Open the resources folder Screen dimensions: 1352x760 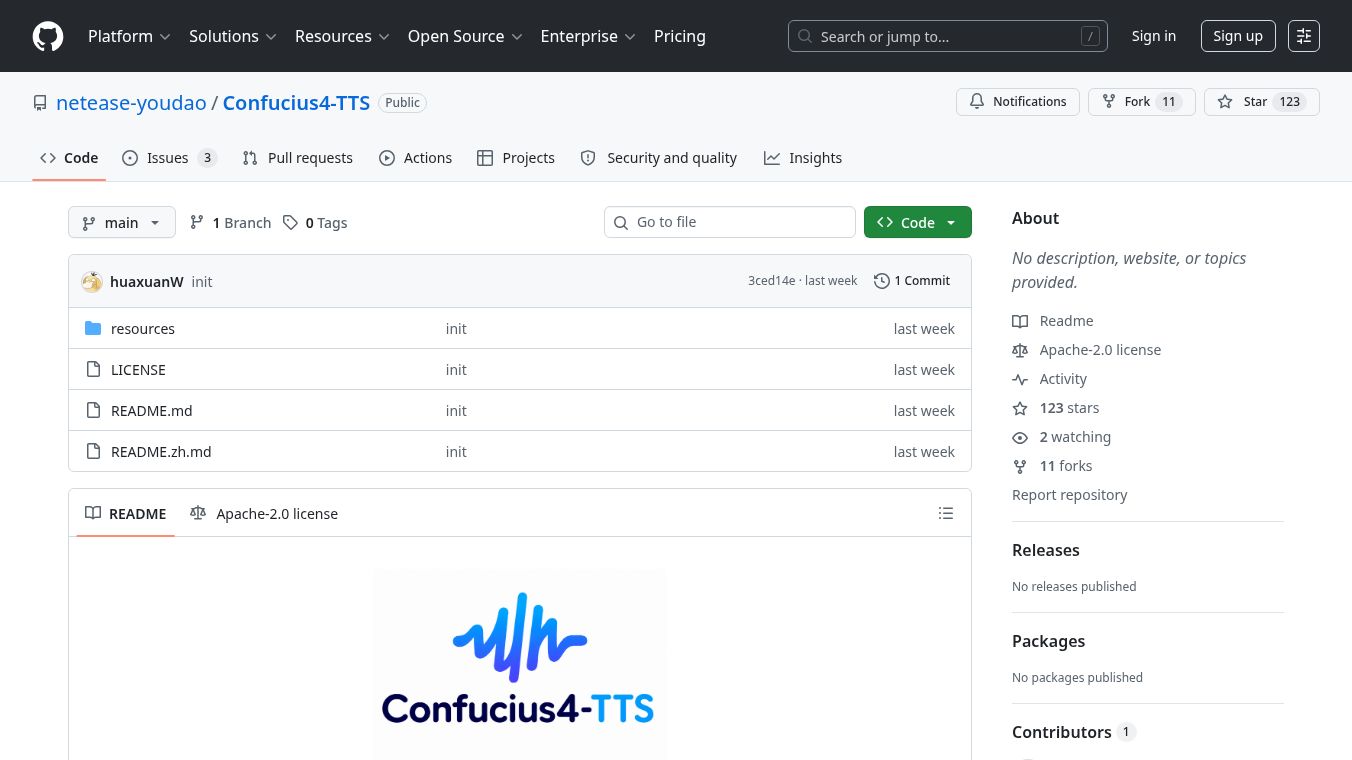coord(143,329)
